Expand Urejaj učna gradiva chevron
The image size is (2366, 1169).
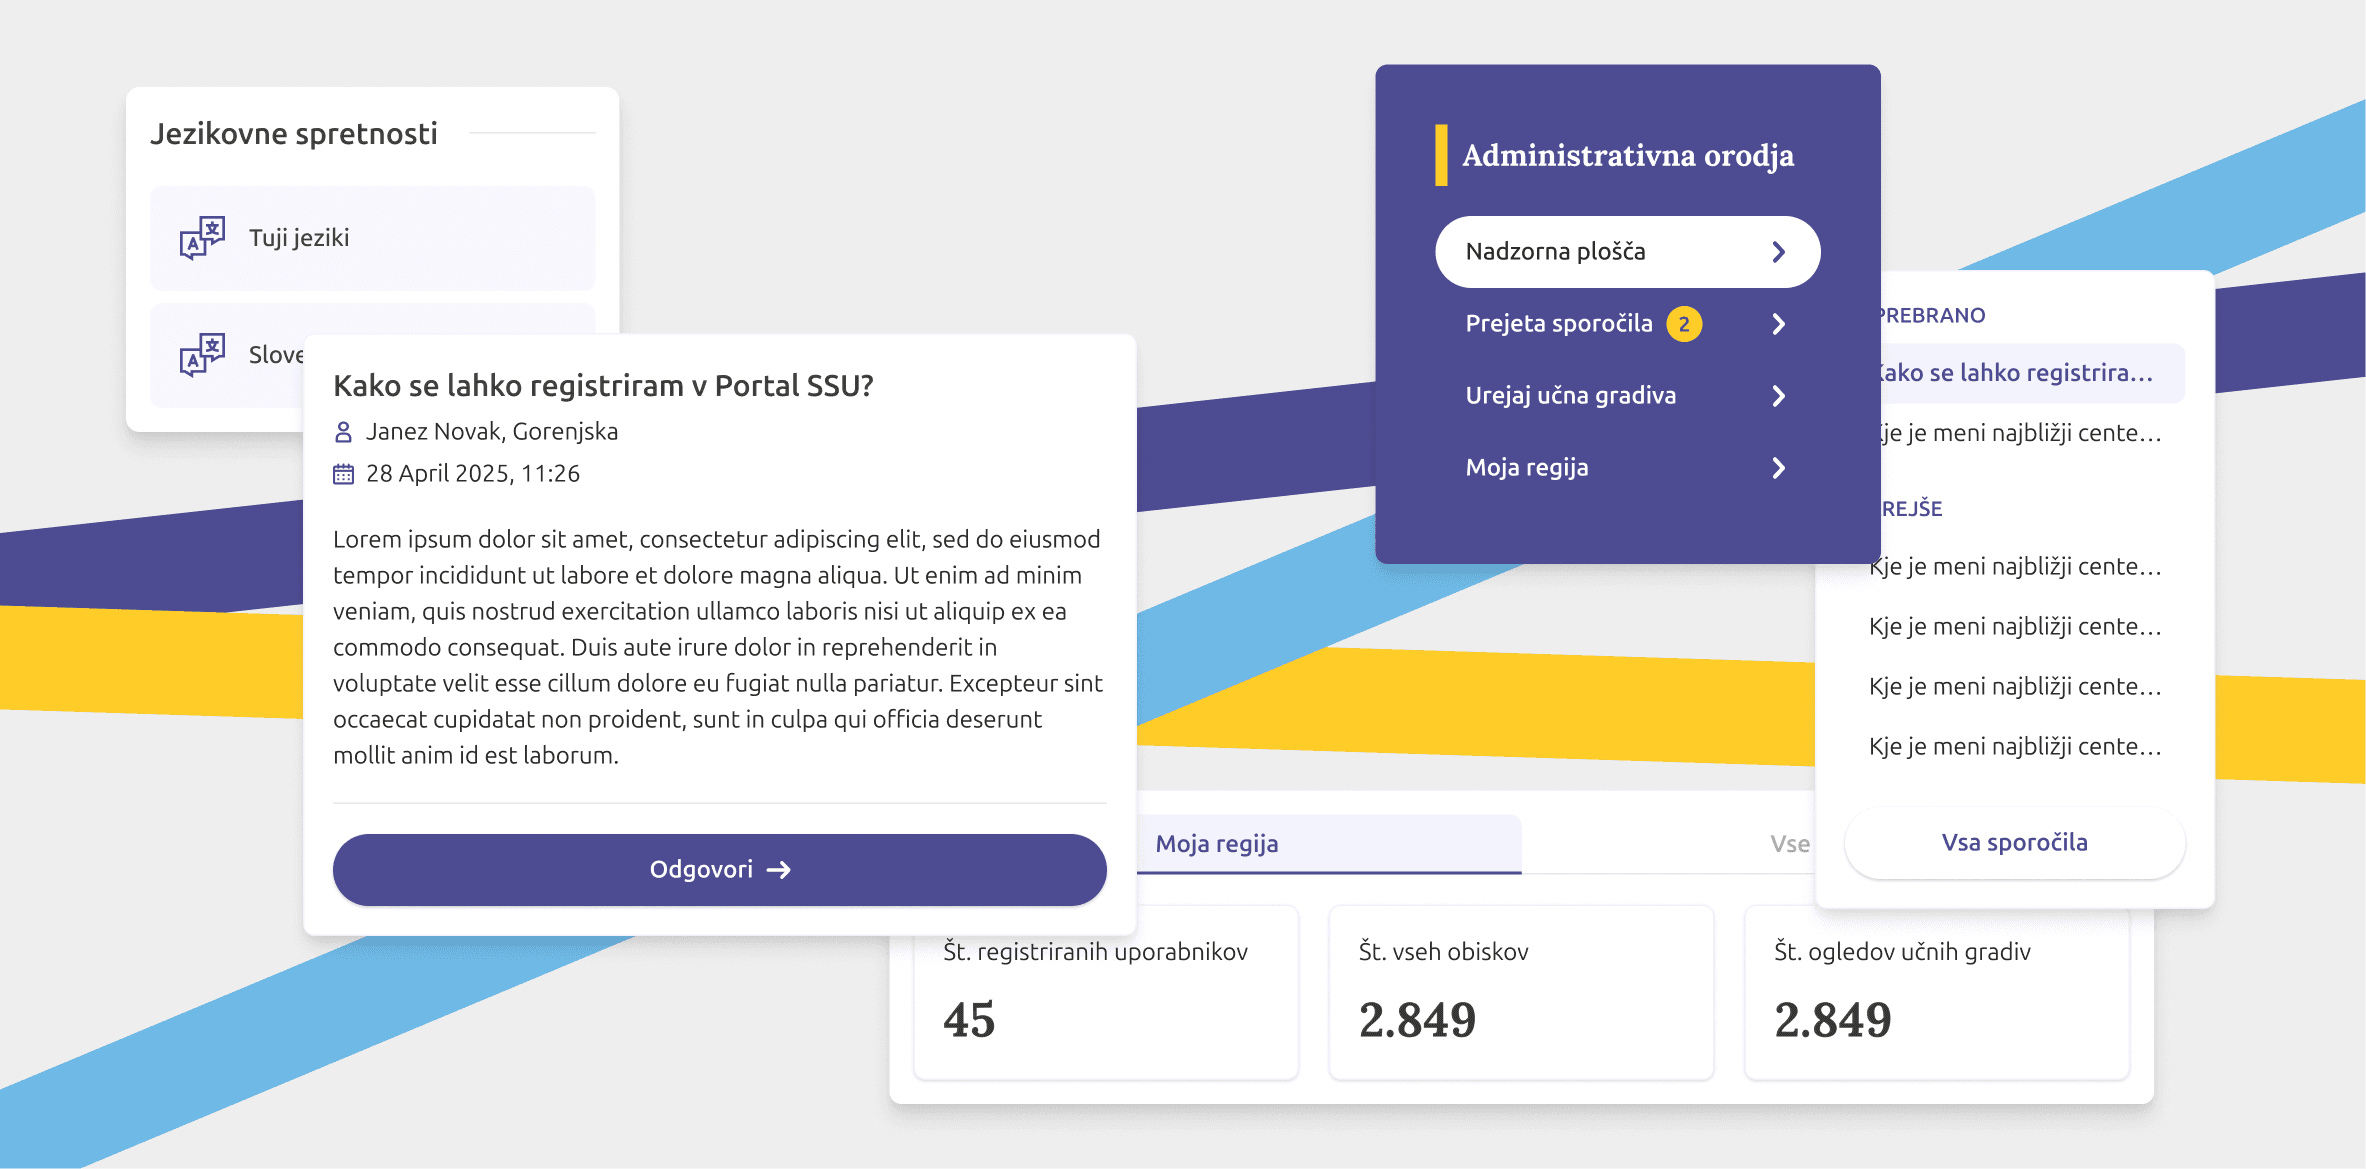coord(1778,396)
